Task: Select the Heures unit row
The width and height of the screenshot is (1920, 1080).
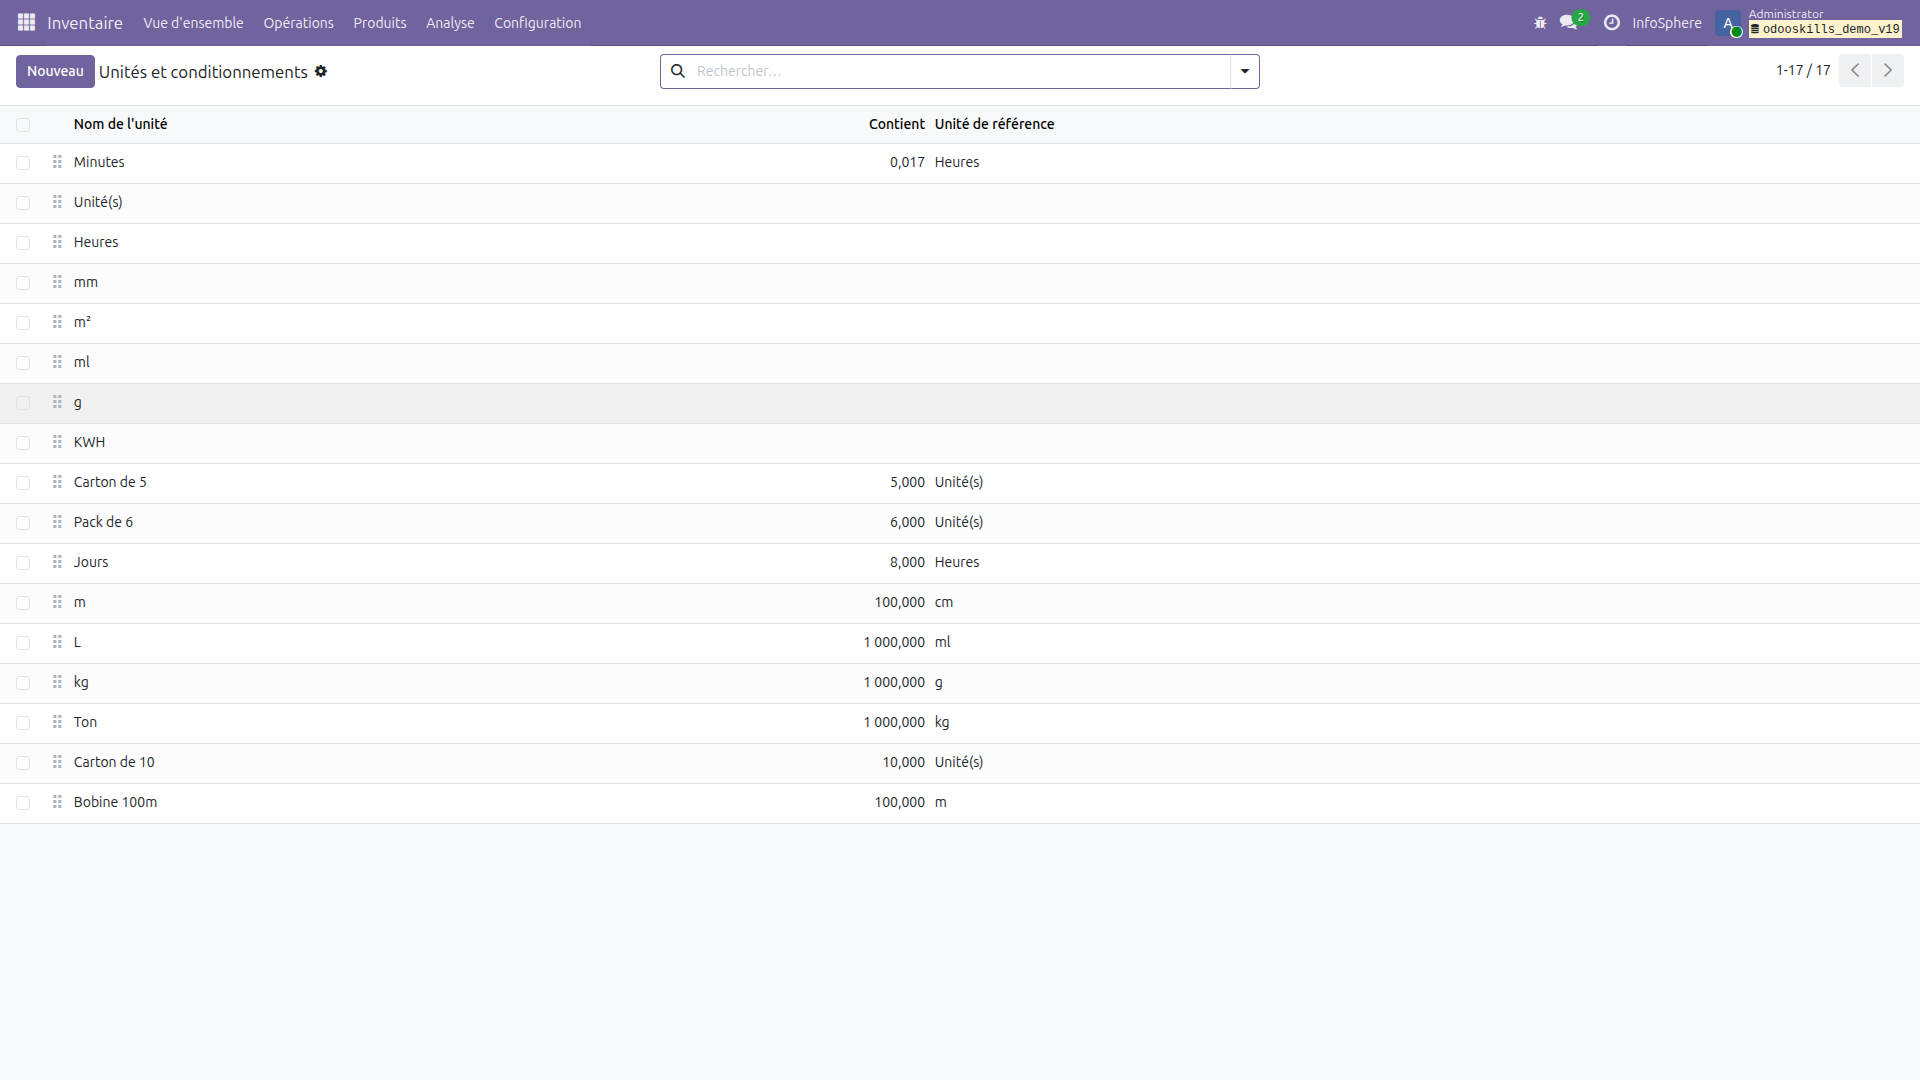Action: [x=96, y=241]
